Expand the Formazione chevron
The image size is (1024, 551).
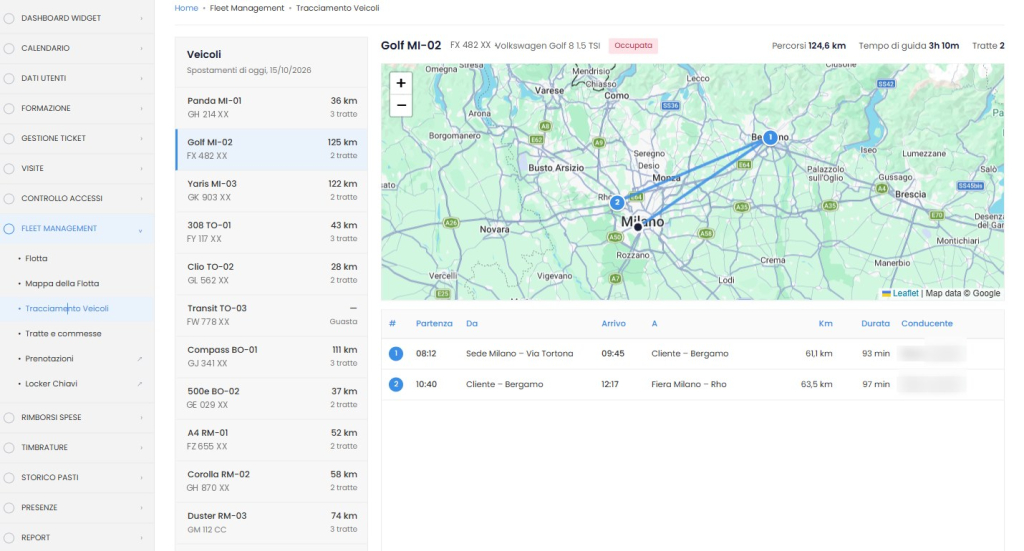pyautogui.click(x=141, y=108)
